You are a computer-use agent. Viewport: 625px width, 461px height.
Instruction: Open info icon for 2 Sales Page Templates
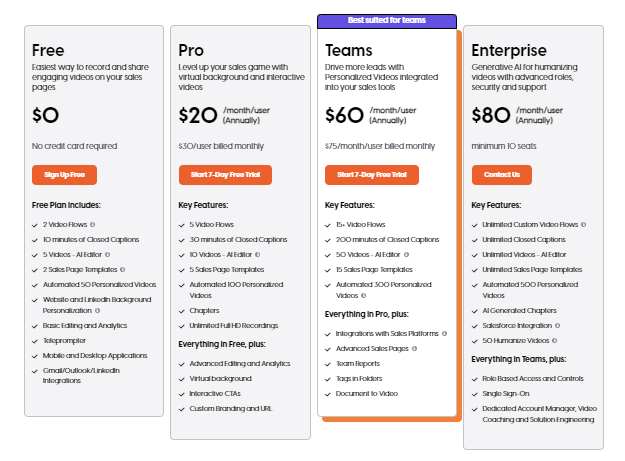(x=123, y=269)
